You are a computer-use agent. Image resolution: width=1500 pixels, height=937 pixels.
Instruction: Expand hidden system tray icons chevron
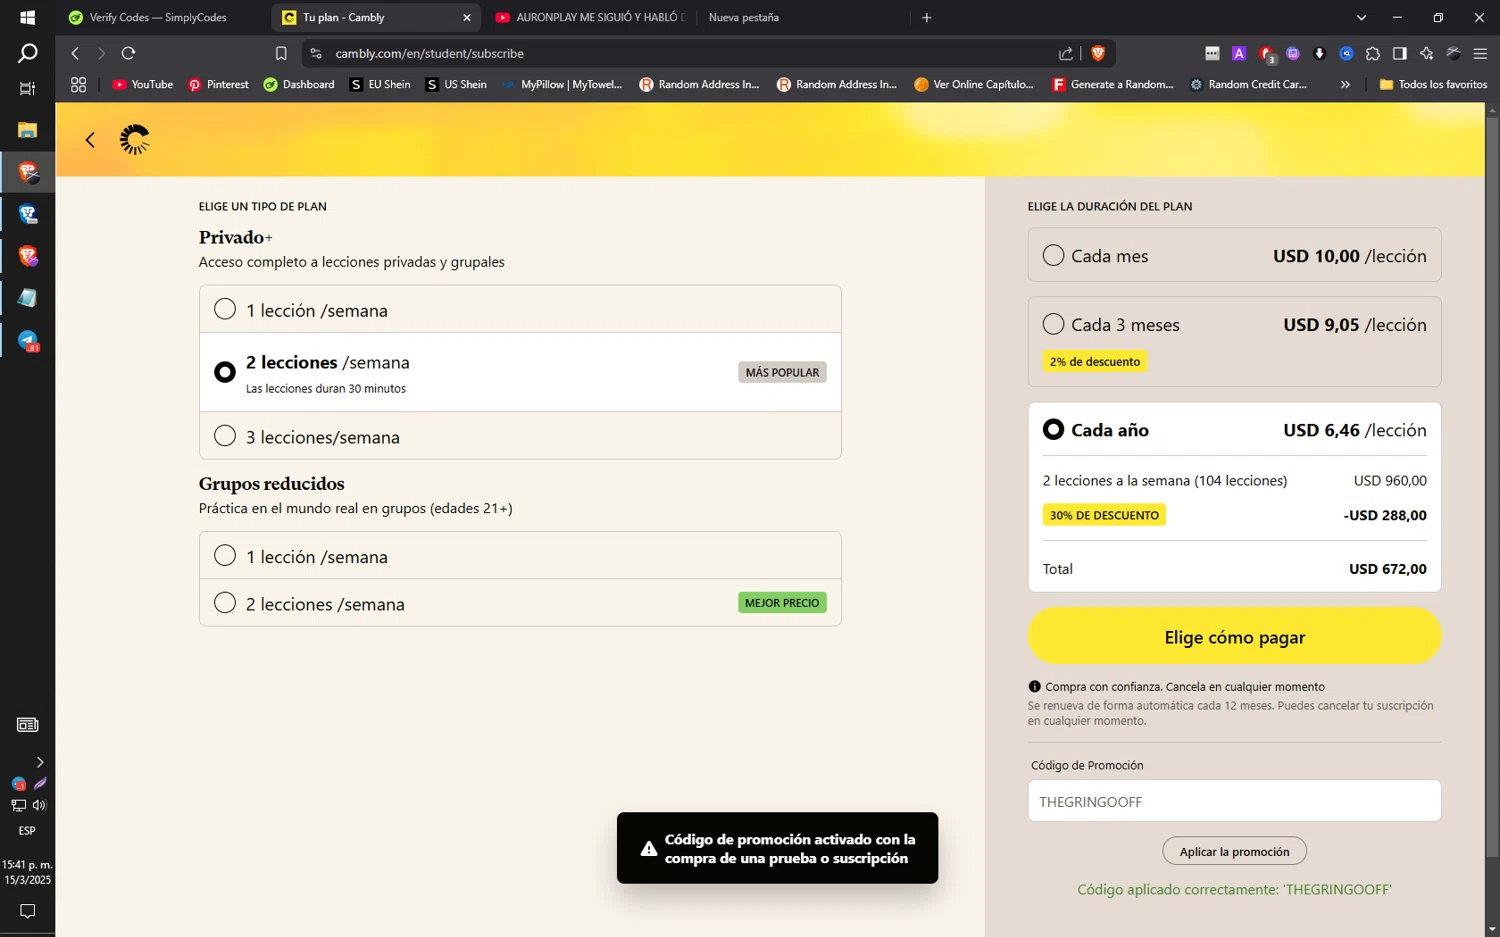click(39, 762)
